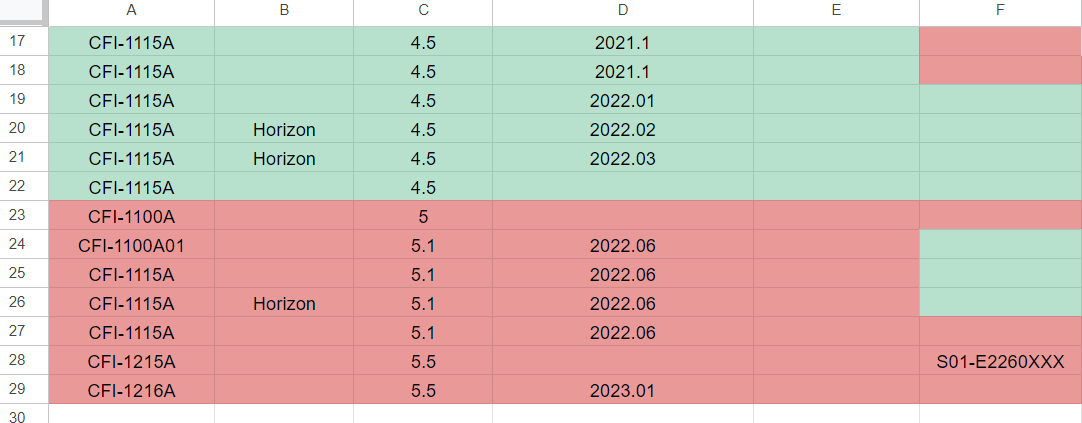
Task: Select the Horizon cell in row 26
Action: pyautogui.click(x=284, y=303)
